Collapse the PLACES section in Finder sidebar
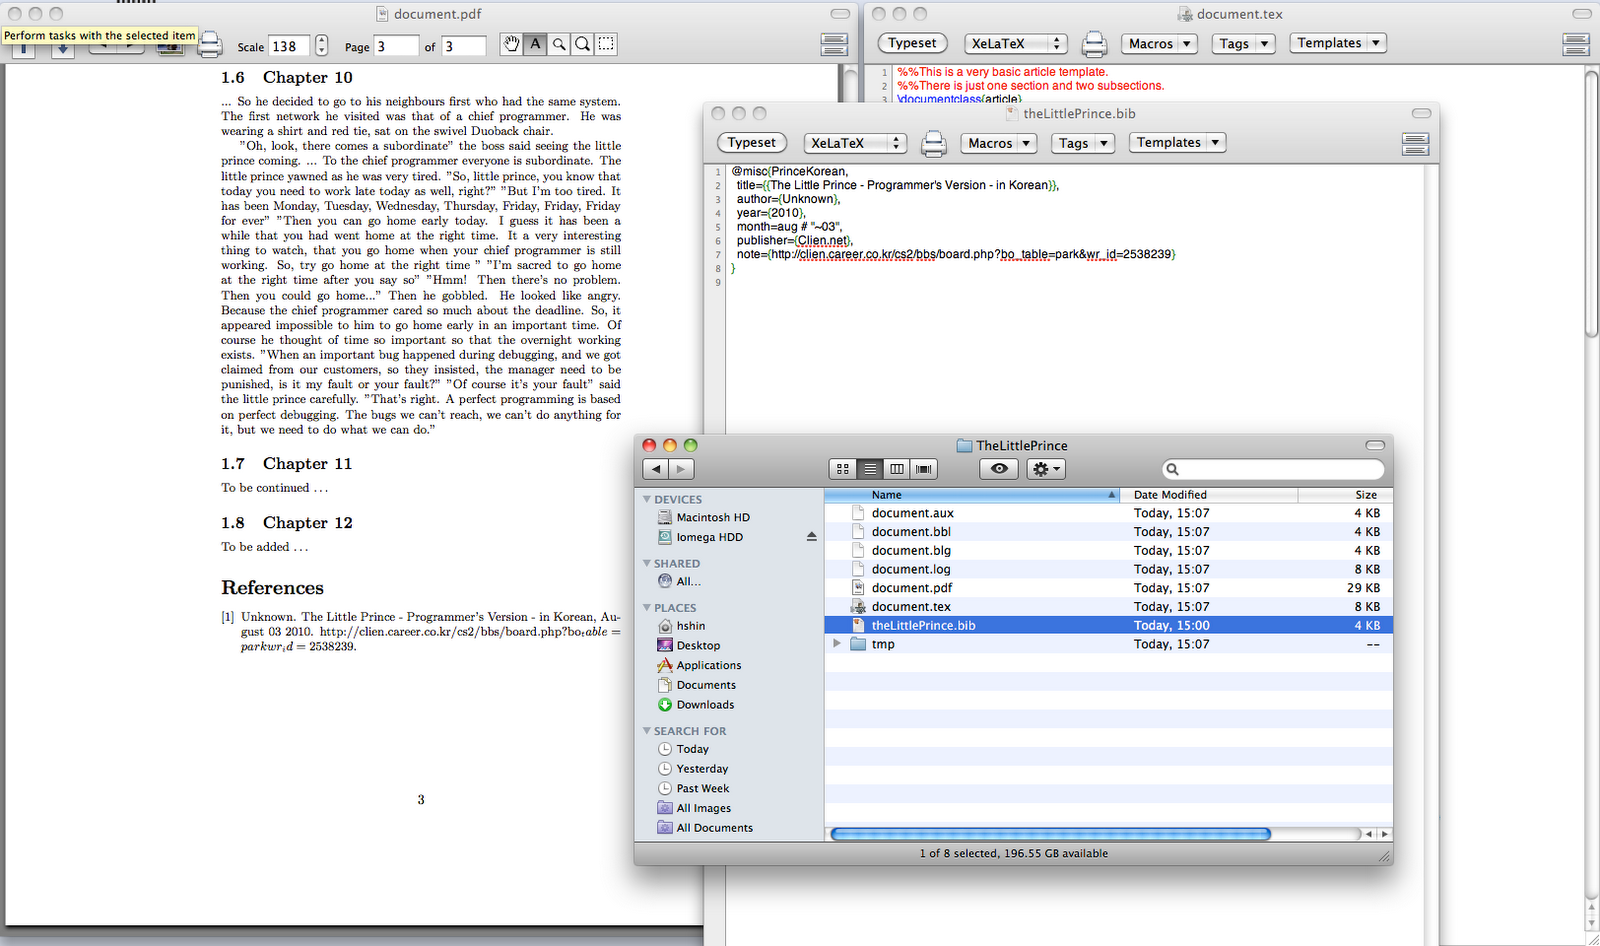The height and width of the screenshot is (946, 1600). tap(648, 607)
